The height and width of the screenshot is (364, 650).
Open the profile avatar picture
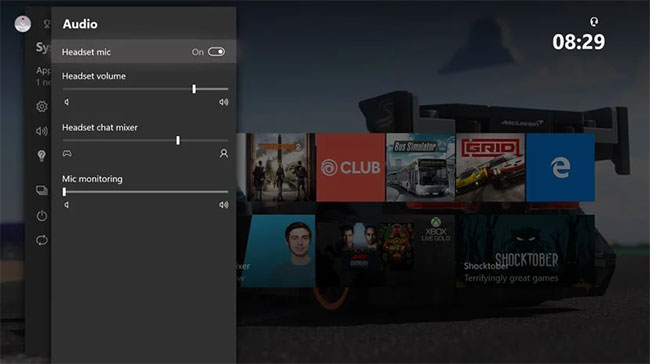click(22, 24)
